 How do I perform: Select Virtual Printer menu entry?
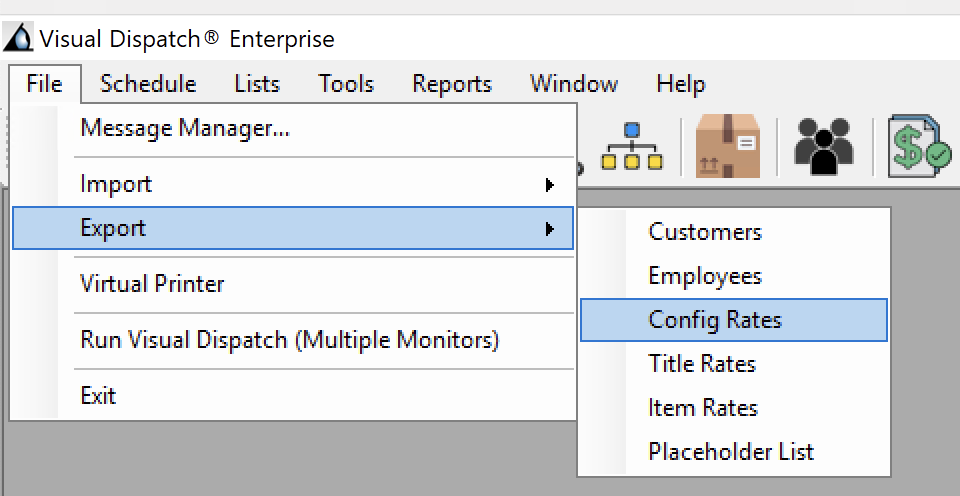(293, 284)
